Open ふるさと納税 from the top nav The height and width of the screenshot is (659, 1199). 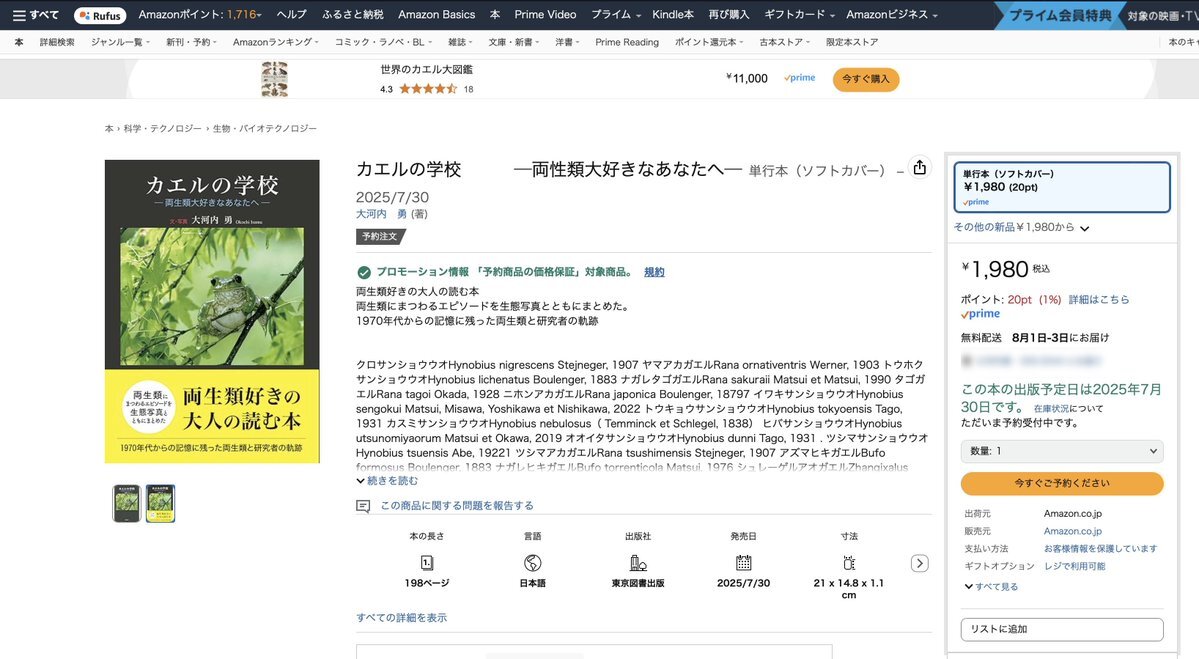click(353, 15)
